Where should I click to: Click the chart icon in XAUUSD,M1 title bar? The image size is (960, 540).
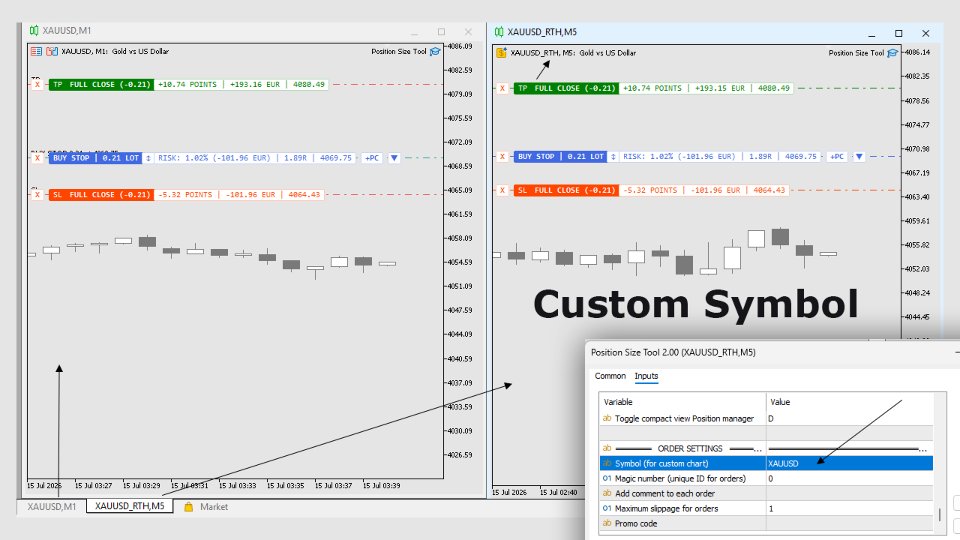[x=34, y=31]
